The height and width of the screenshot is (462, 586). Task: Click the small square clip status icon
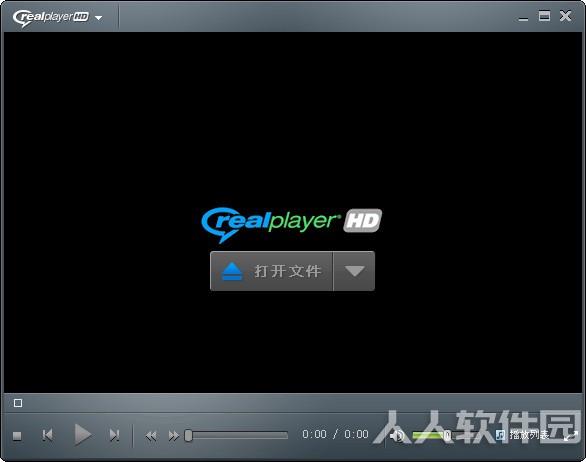[x=18, y=403]
